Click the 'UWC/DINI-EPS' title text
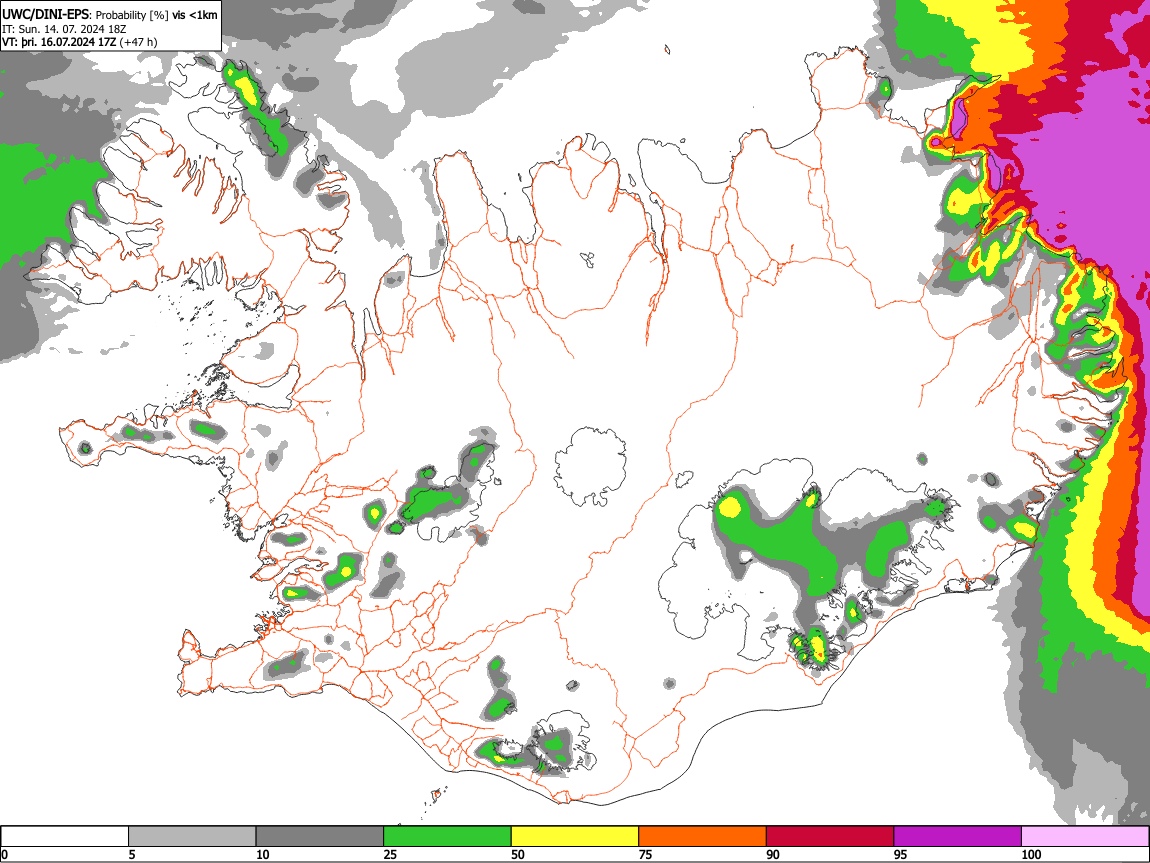Screen dimensions: 1150x863 (x=45, y=15)
